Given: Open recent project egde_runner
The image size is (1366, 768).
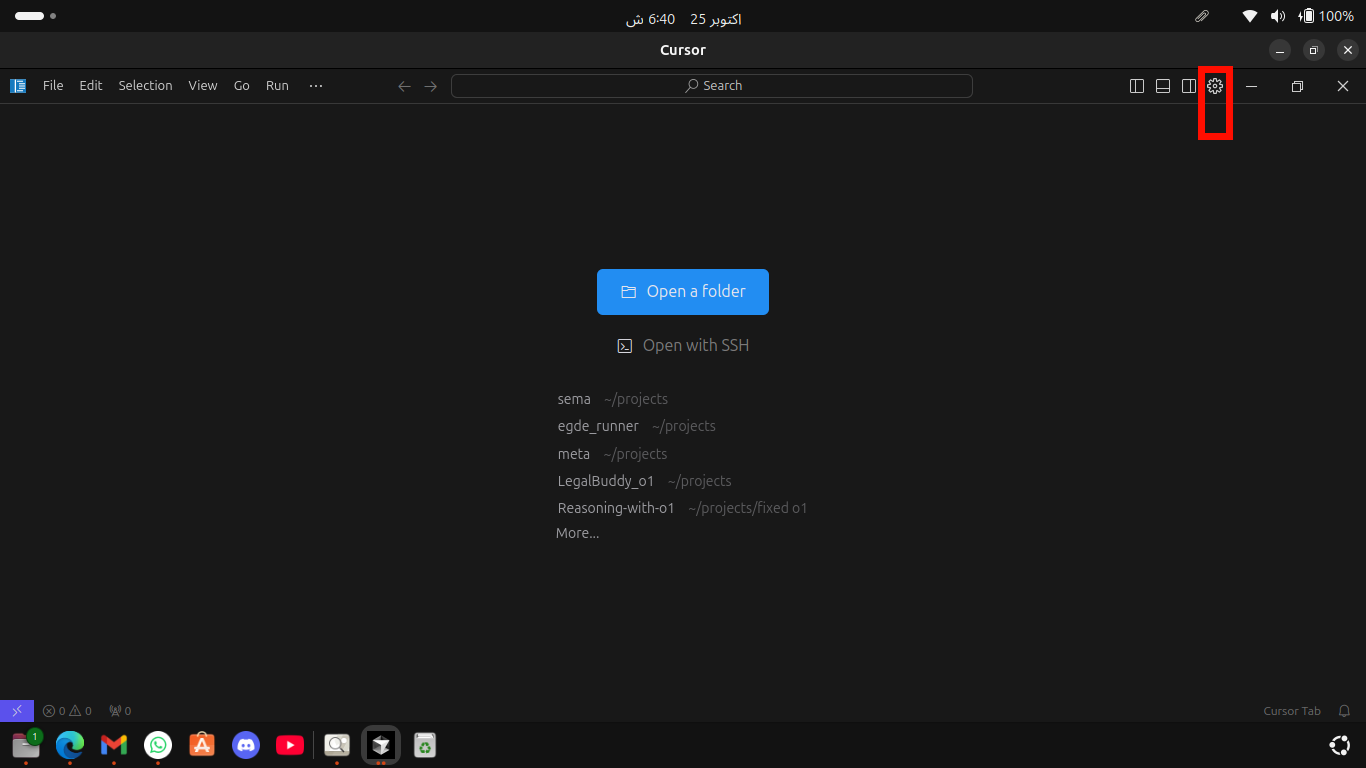Looking at the screenshot, I should tap(598, 426).
